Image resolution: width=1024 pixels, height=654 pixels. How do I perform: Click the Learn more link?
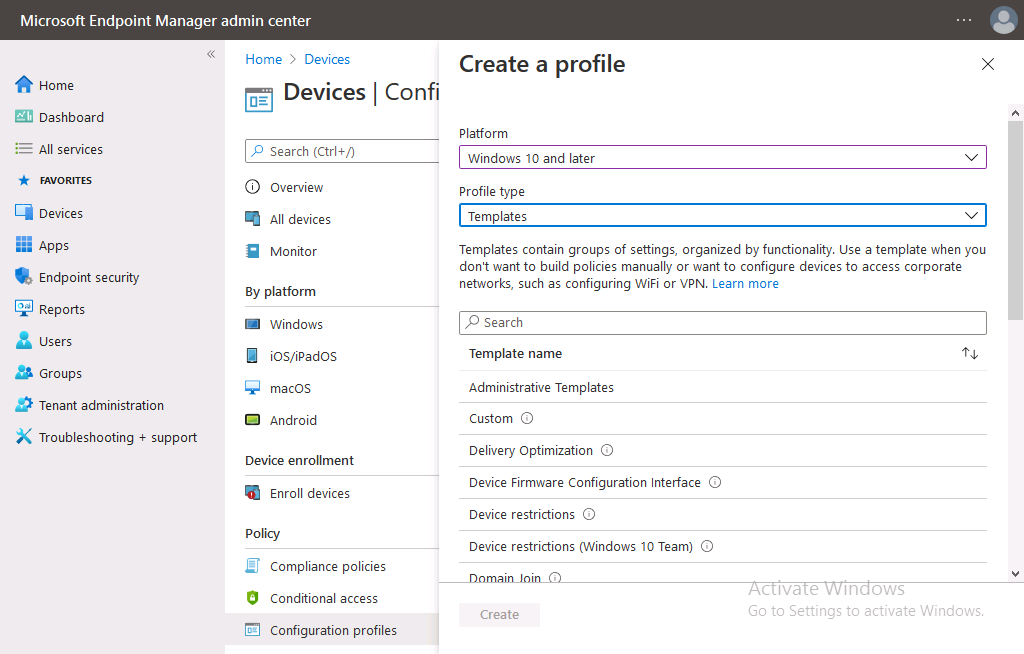745,284
